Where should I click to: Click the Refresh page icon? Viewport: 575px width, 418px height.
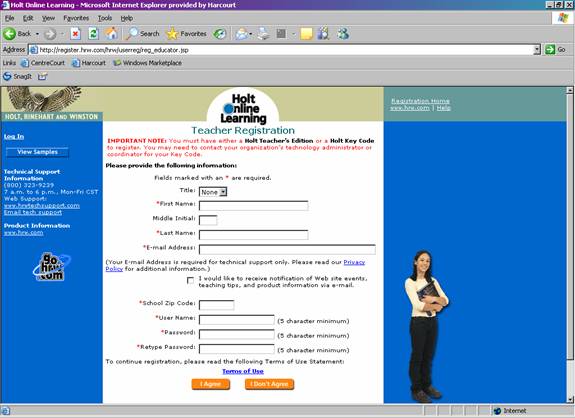click(94, 34)
